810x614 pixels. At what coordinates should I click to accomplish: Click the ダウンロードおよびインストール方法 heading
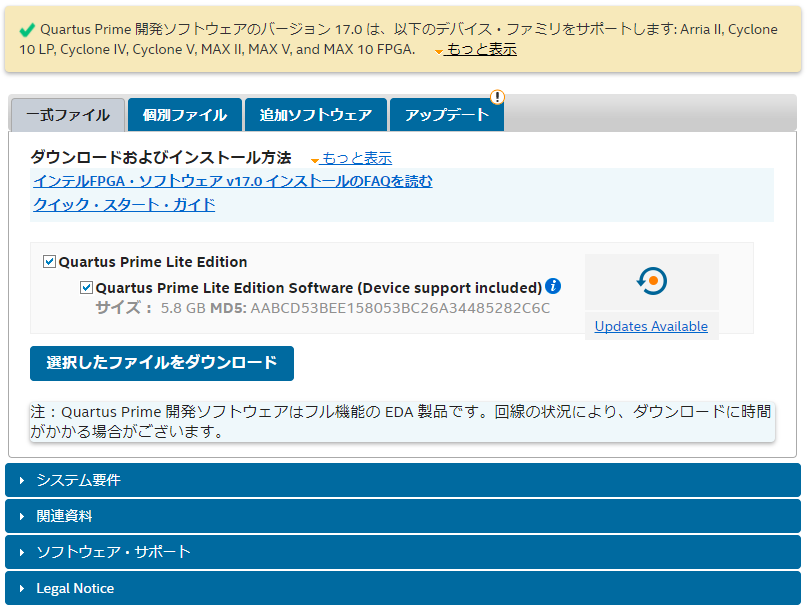tap(161, 157)
